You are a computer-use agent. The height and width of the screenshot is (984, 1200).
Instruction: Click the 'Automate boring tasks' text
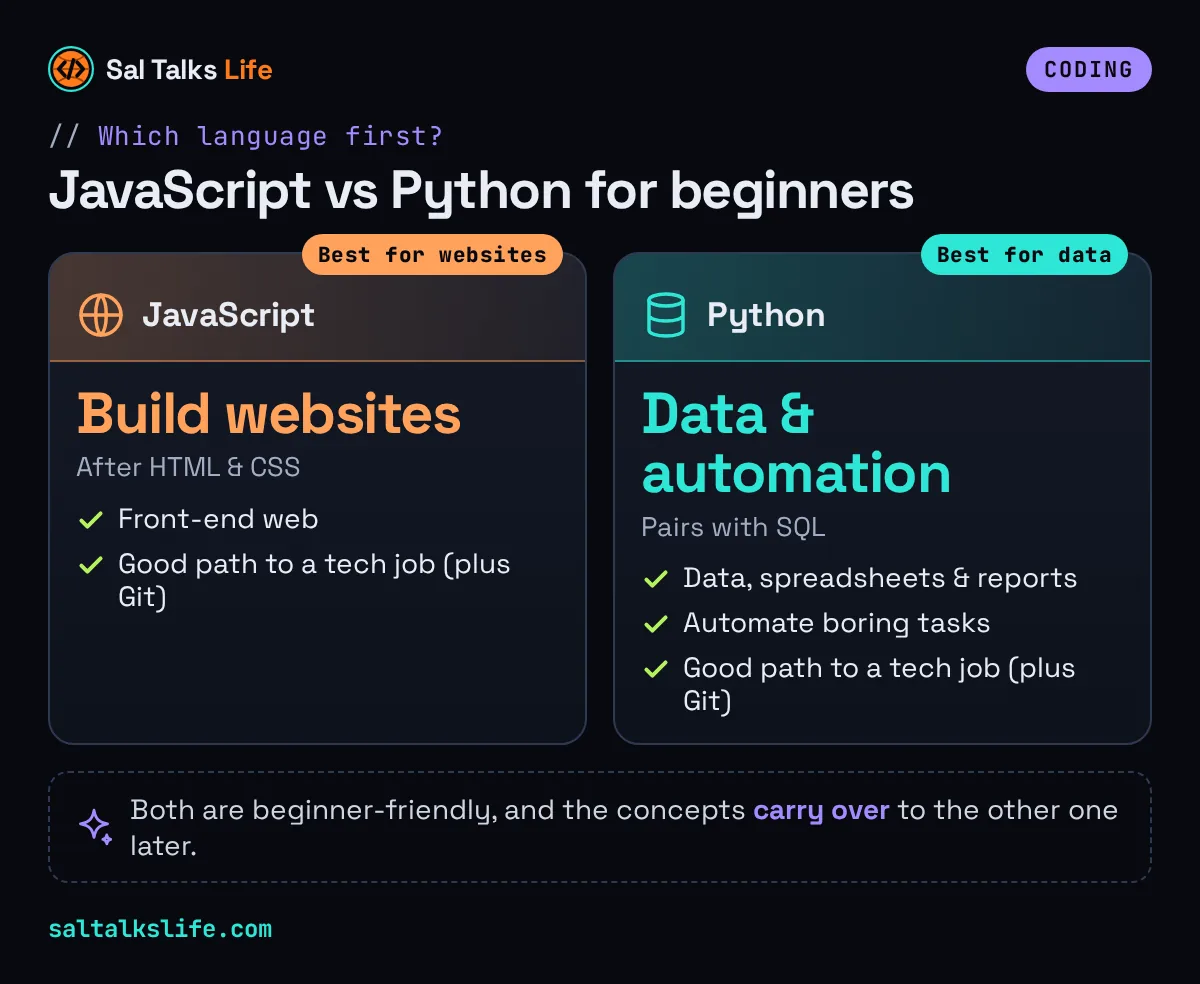[x=836, y=624]
